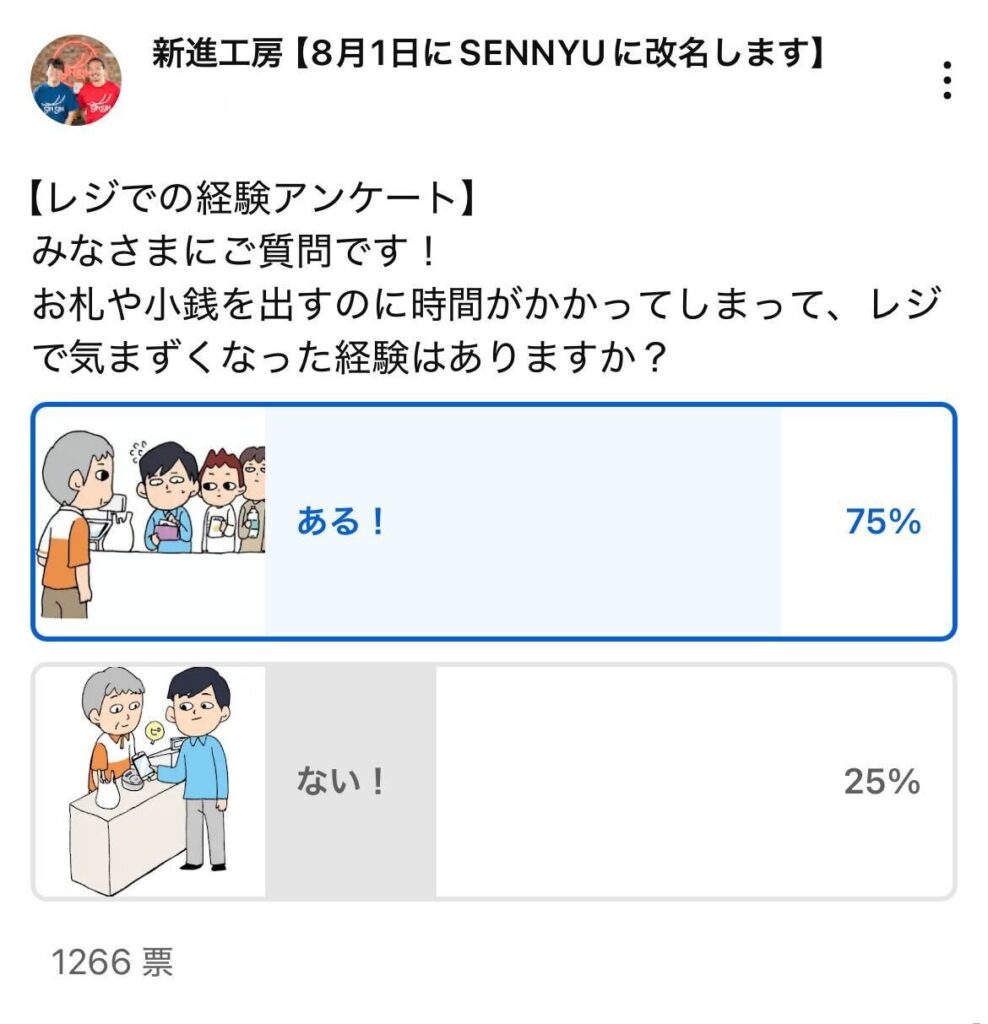Click the みなさまにご質問です！ text line

pos(234,252)
